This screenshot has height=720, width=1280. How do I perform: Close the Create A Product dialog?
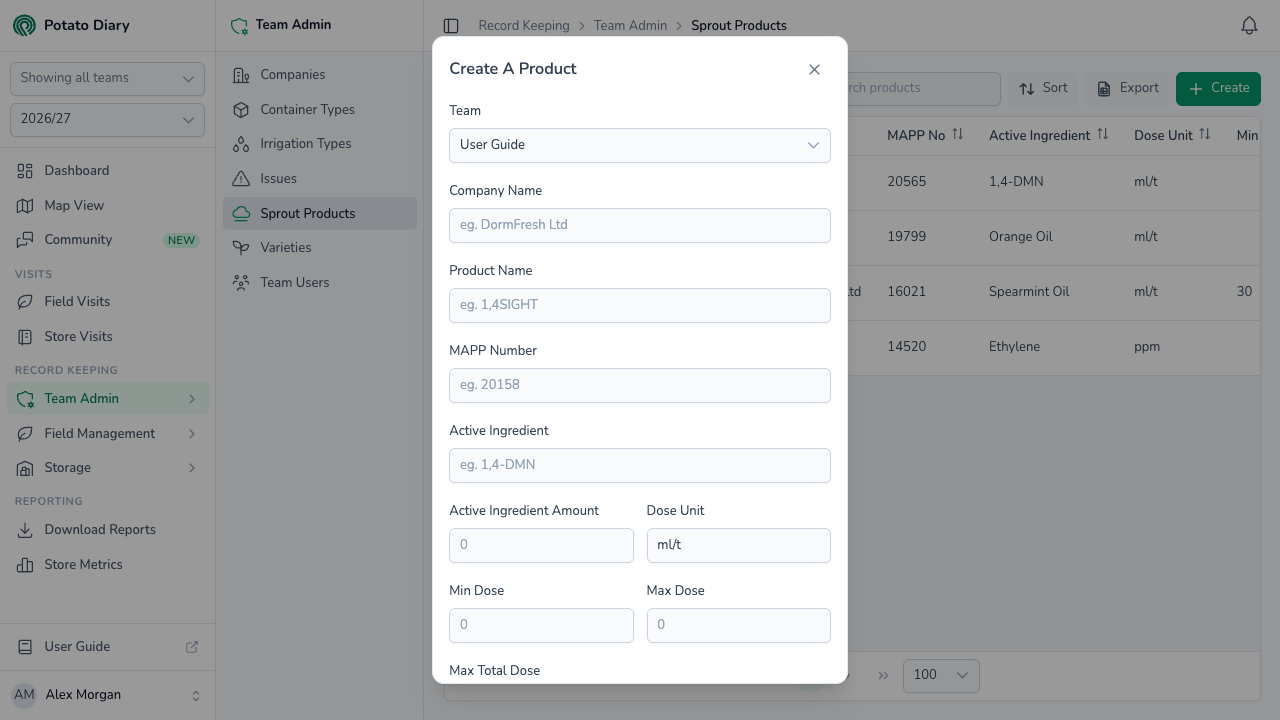click(x=814, y=69)
